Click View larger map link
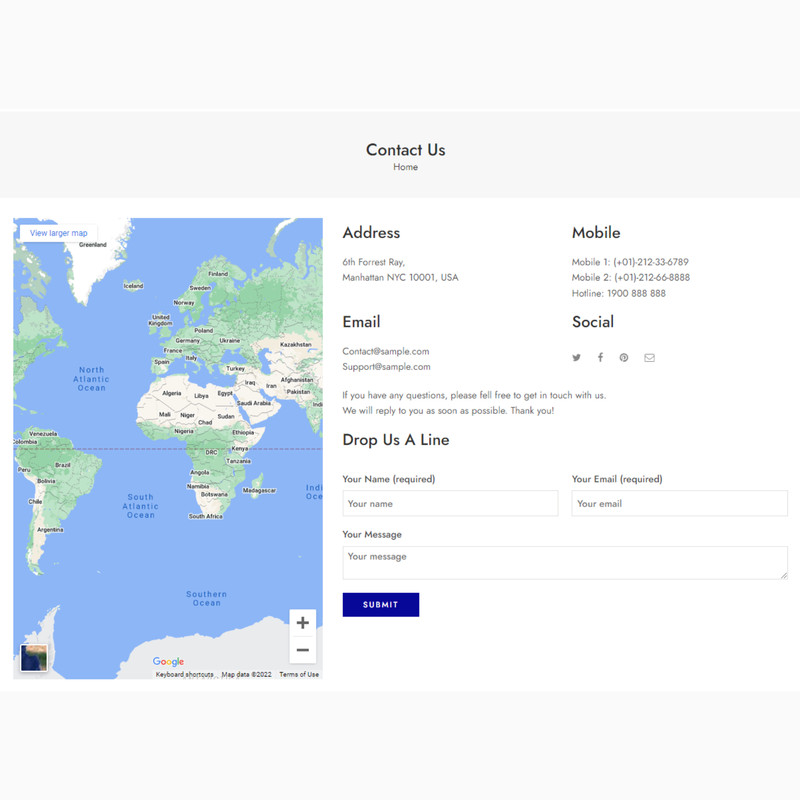 point(59,233)
